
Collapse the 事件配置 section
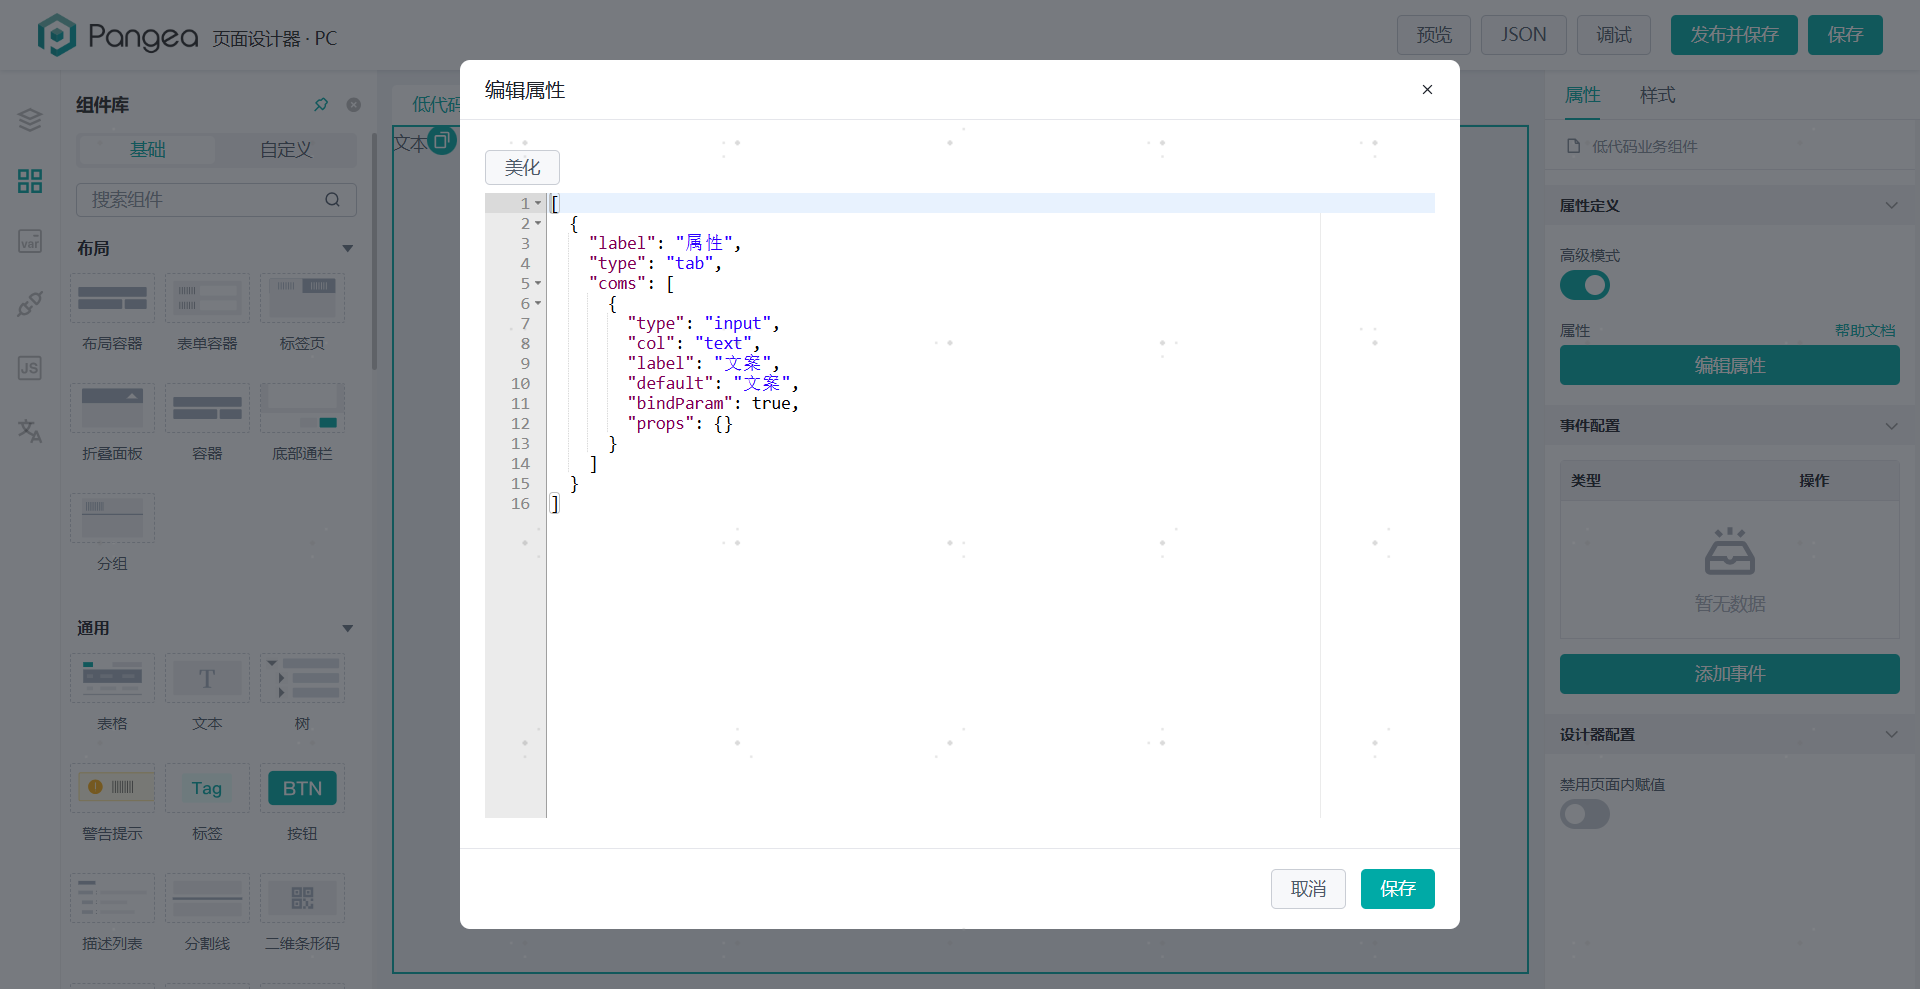pos(1891,425)
